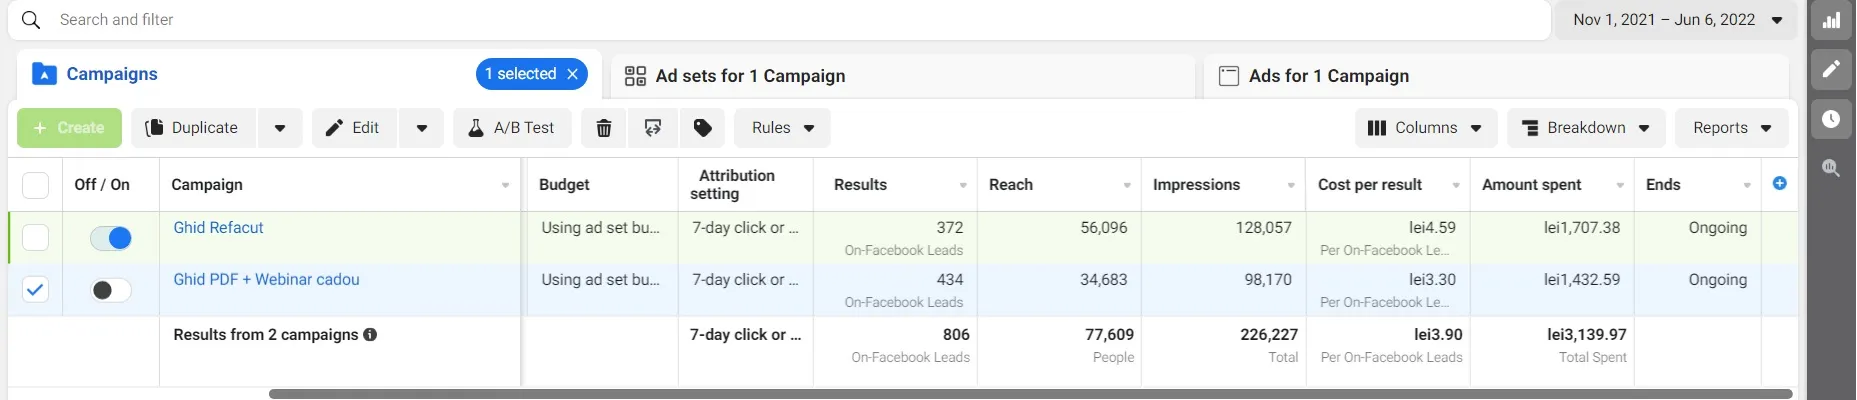1857x400 pixels.
Task: Delete the selected campaign with trash icon
Action: 604,128
